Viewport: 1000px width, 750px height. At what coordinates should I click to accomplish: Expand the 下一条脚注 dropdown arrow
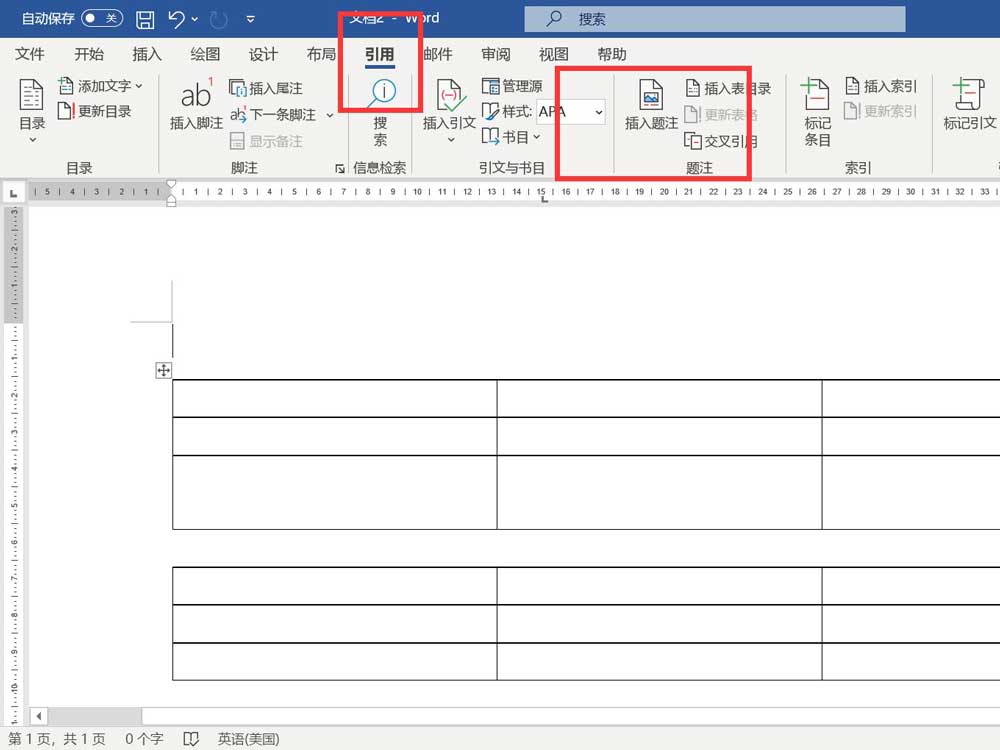[330, 115]
